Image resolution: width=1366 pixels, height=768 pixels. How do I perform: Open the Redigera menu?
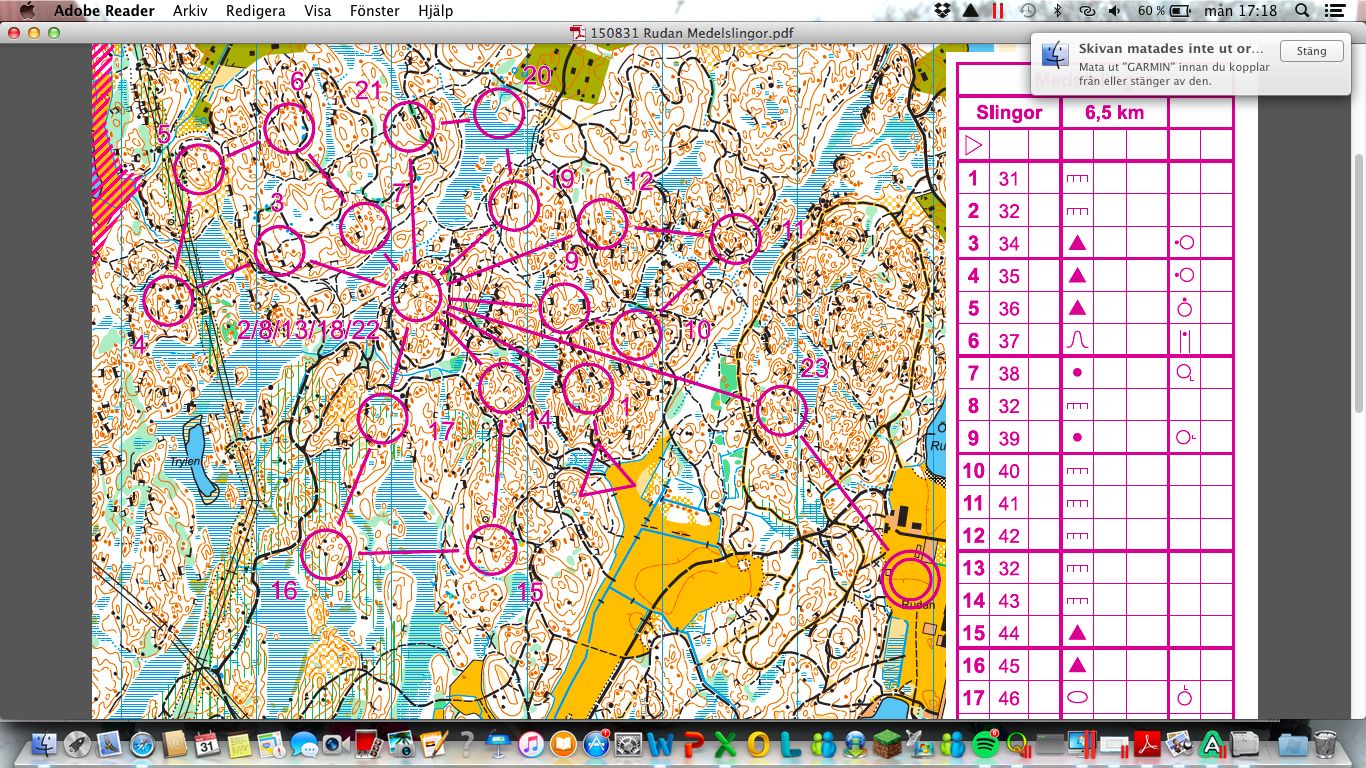pos(255,11)
